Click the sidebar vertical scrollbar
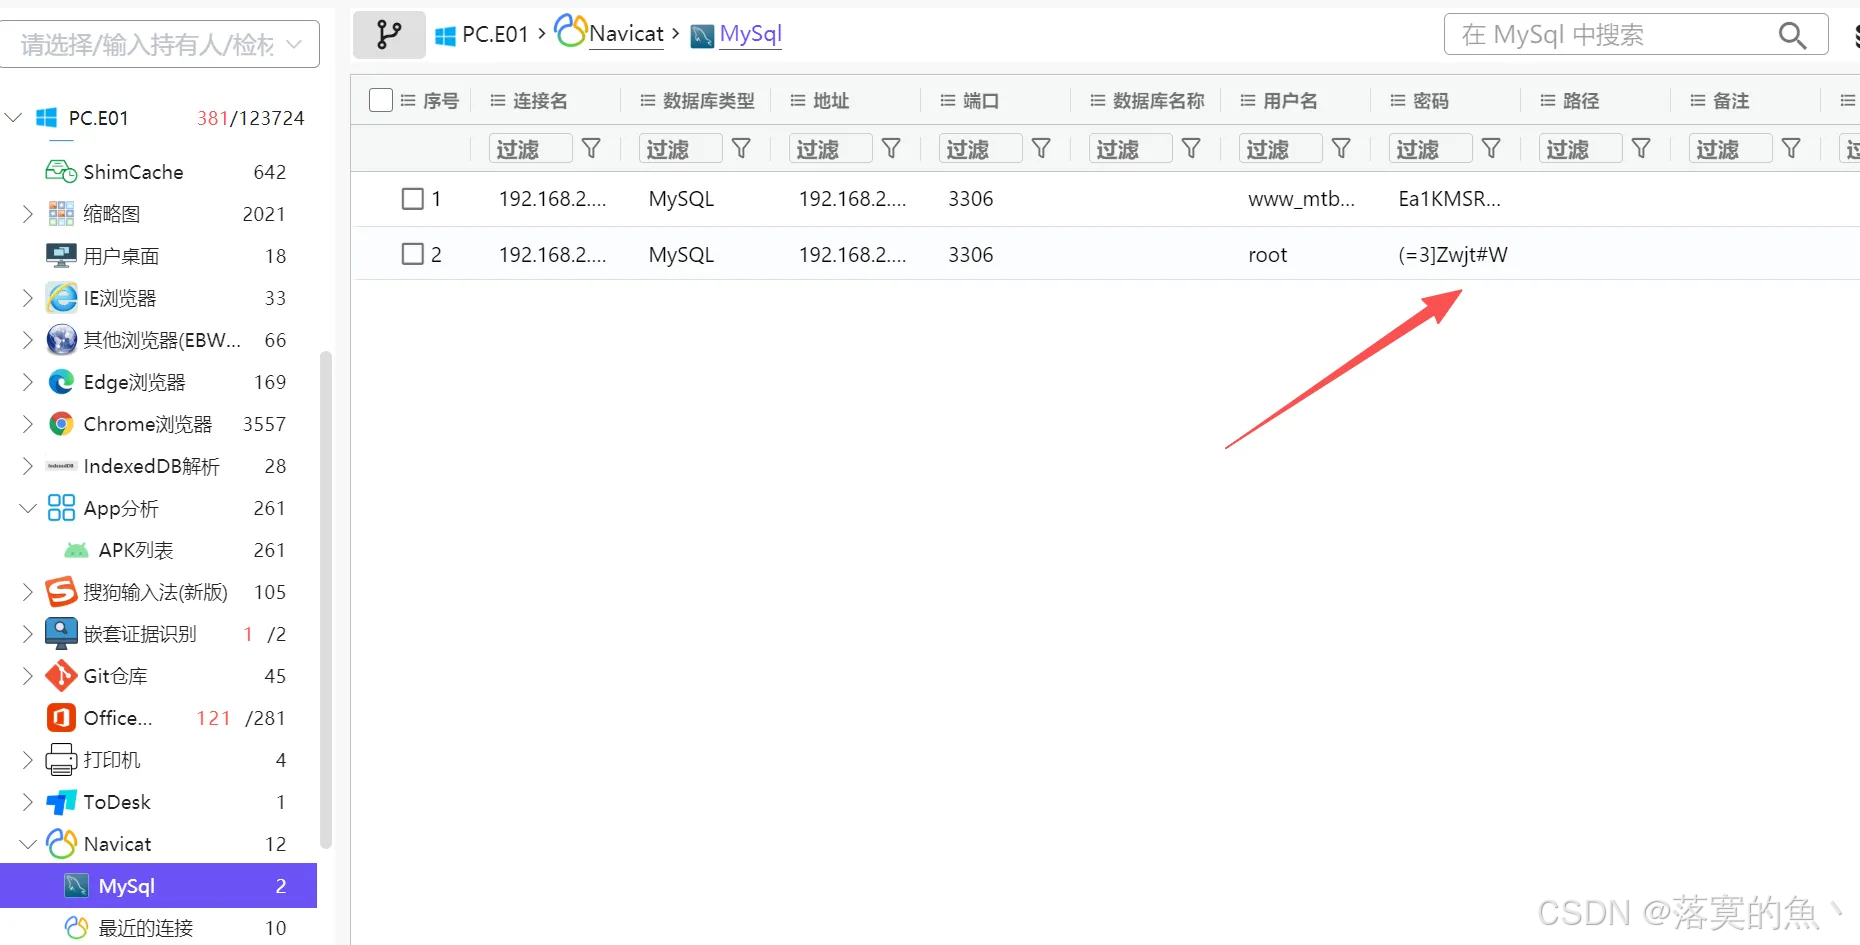Image resolution: width=1860 pixels, height=945 pixels. click(x=325, y=600)
